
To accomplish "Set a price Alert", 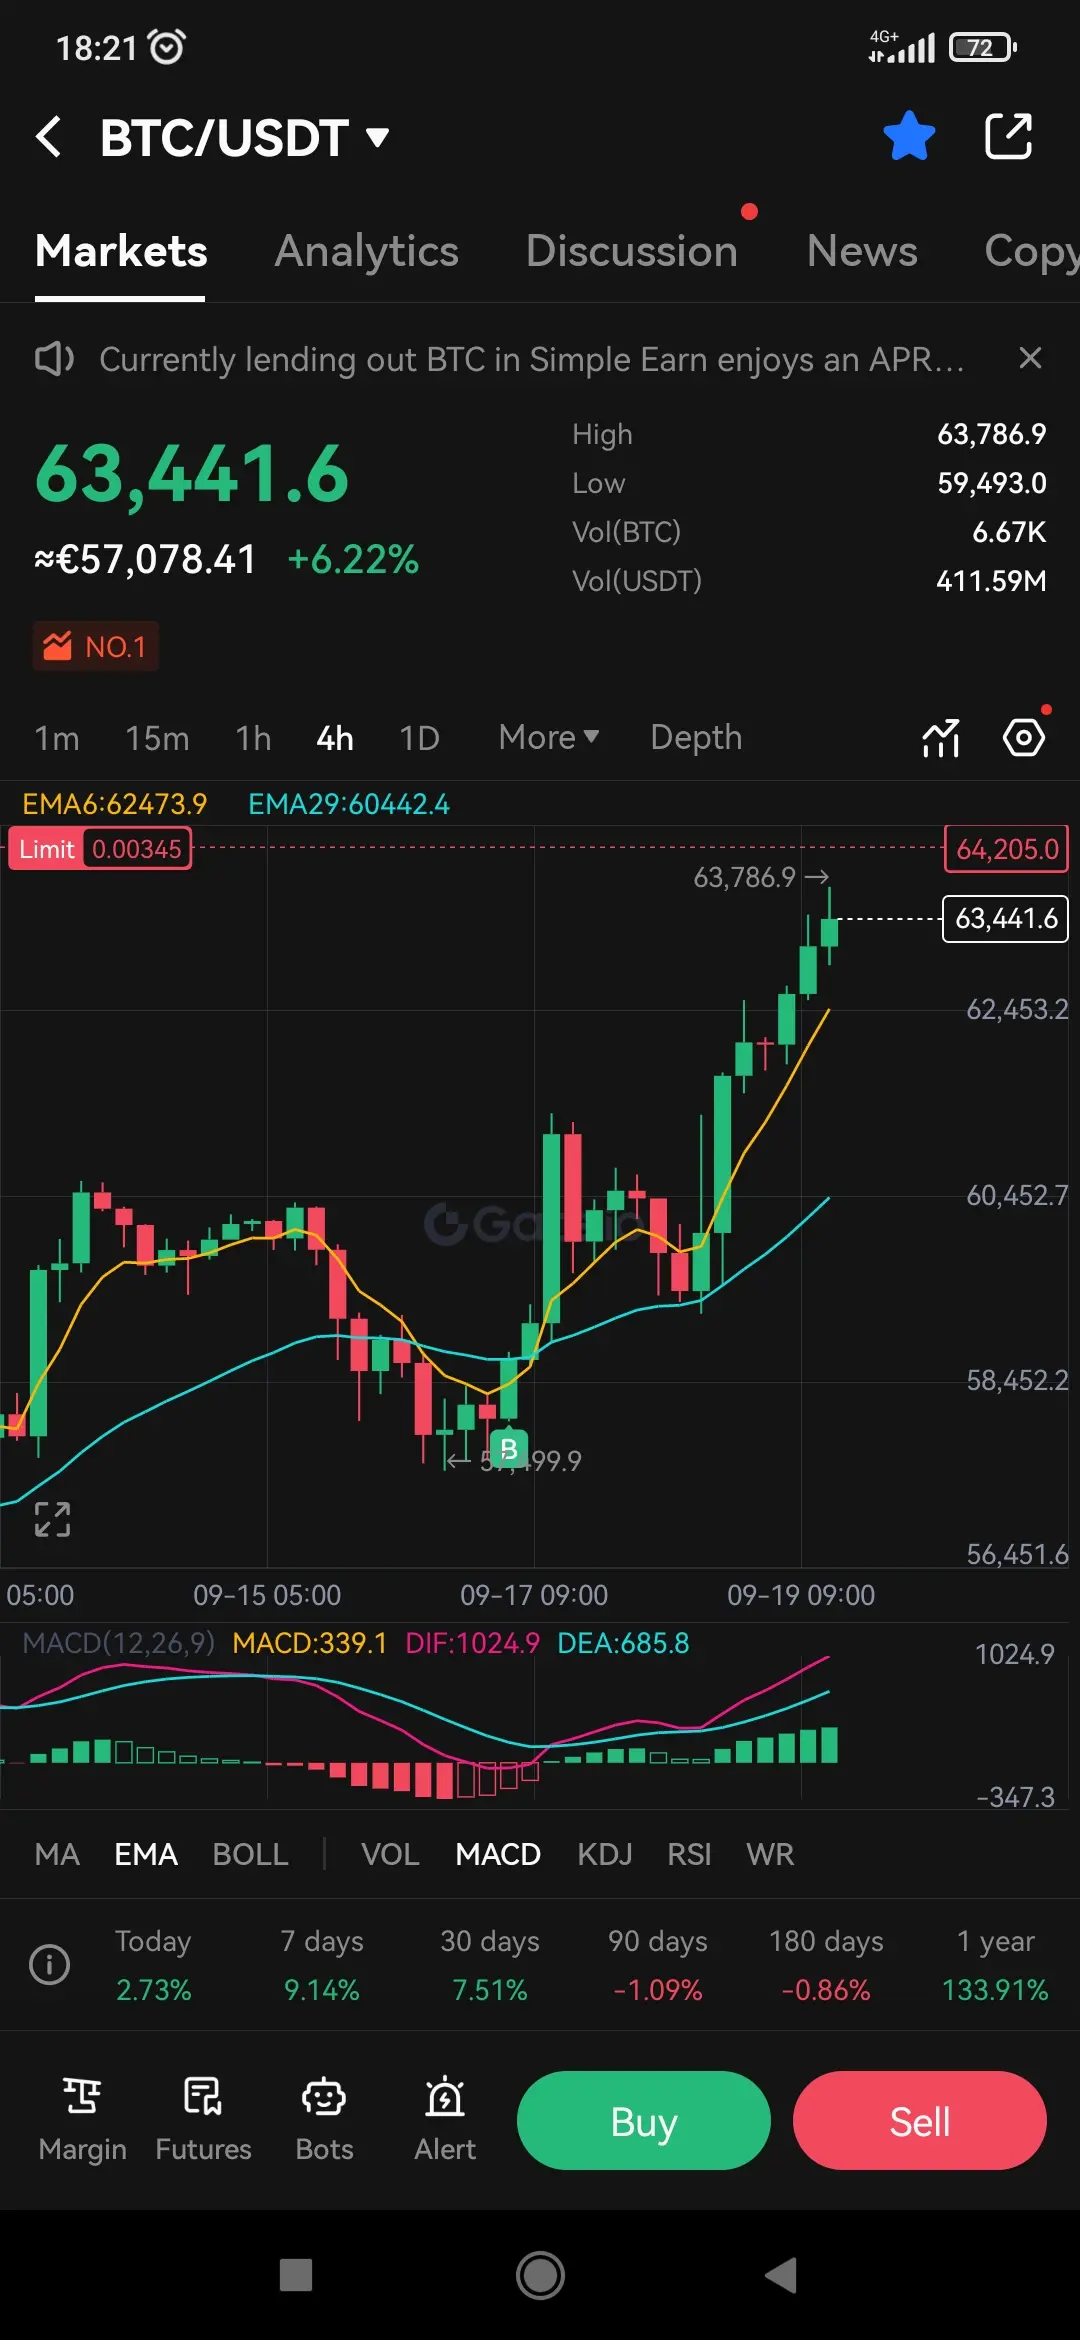I will point(445,2119).
